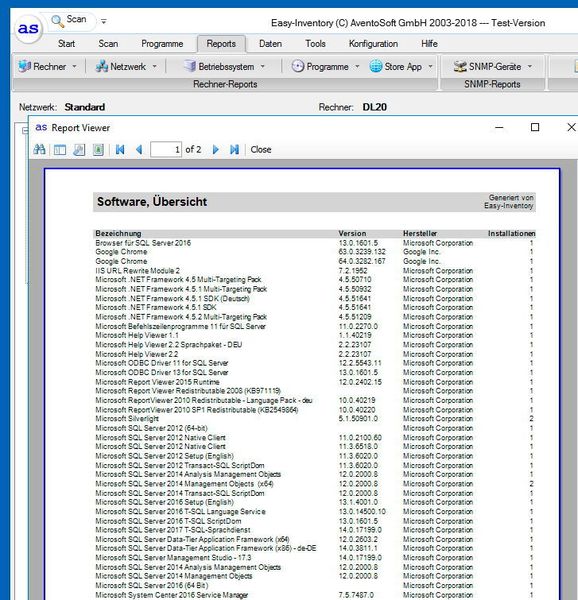
Task: Click the Store App globe icon
Action: 376,67
